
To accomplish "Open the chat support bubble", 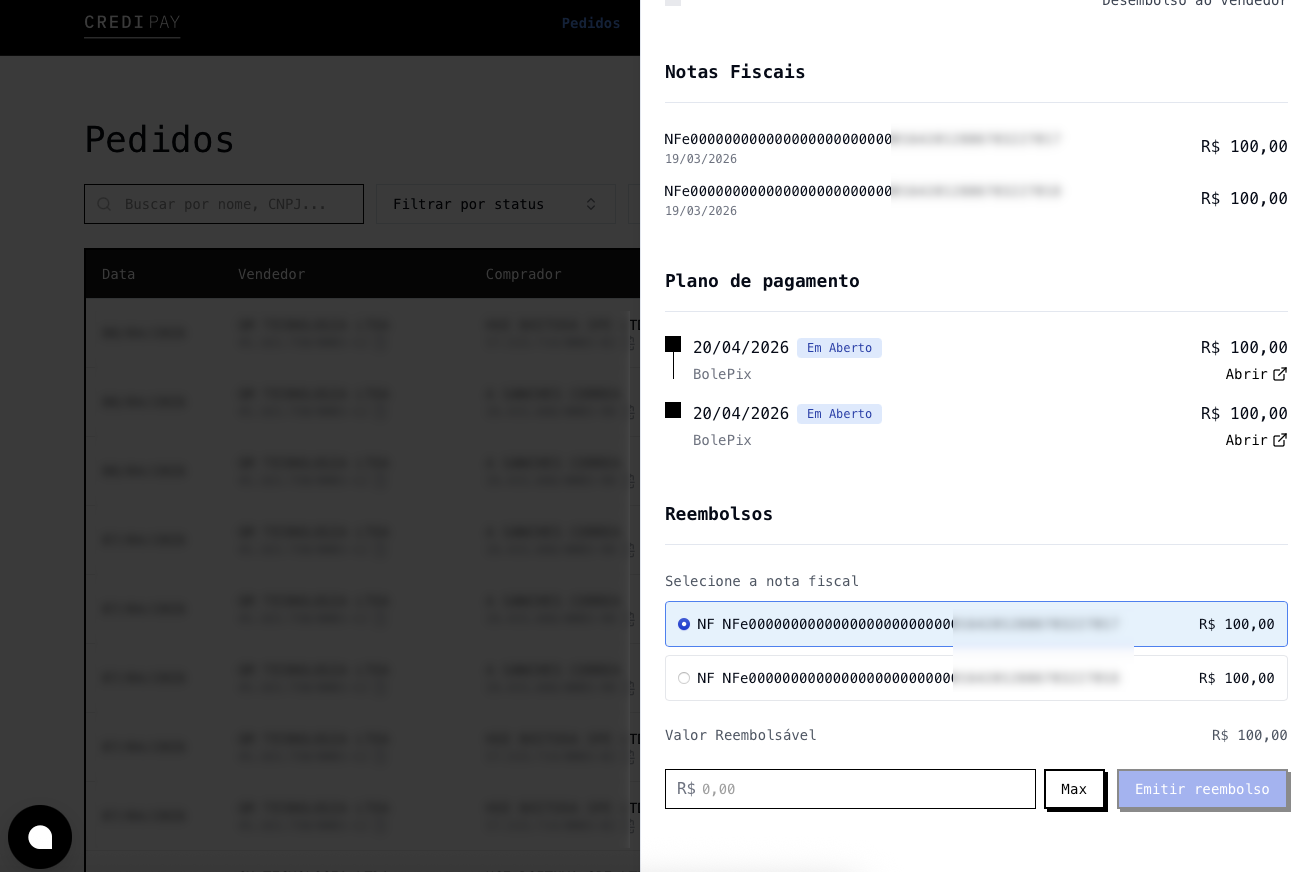I will click(40, 837).
